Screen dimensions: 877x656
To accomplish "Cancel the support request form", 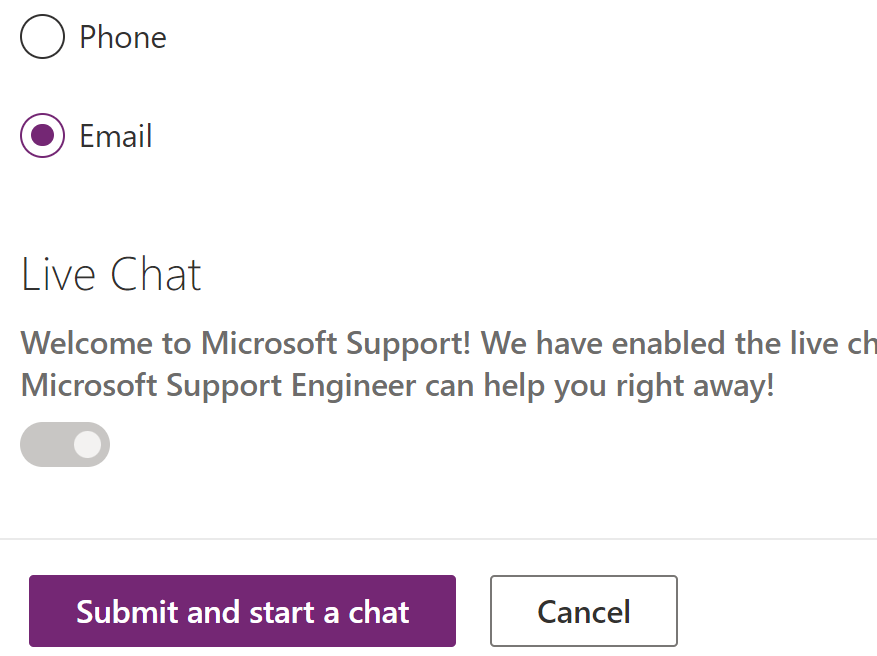I will pos(584,611).
